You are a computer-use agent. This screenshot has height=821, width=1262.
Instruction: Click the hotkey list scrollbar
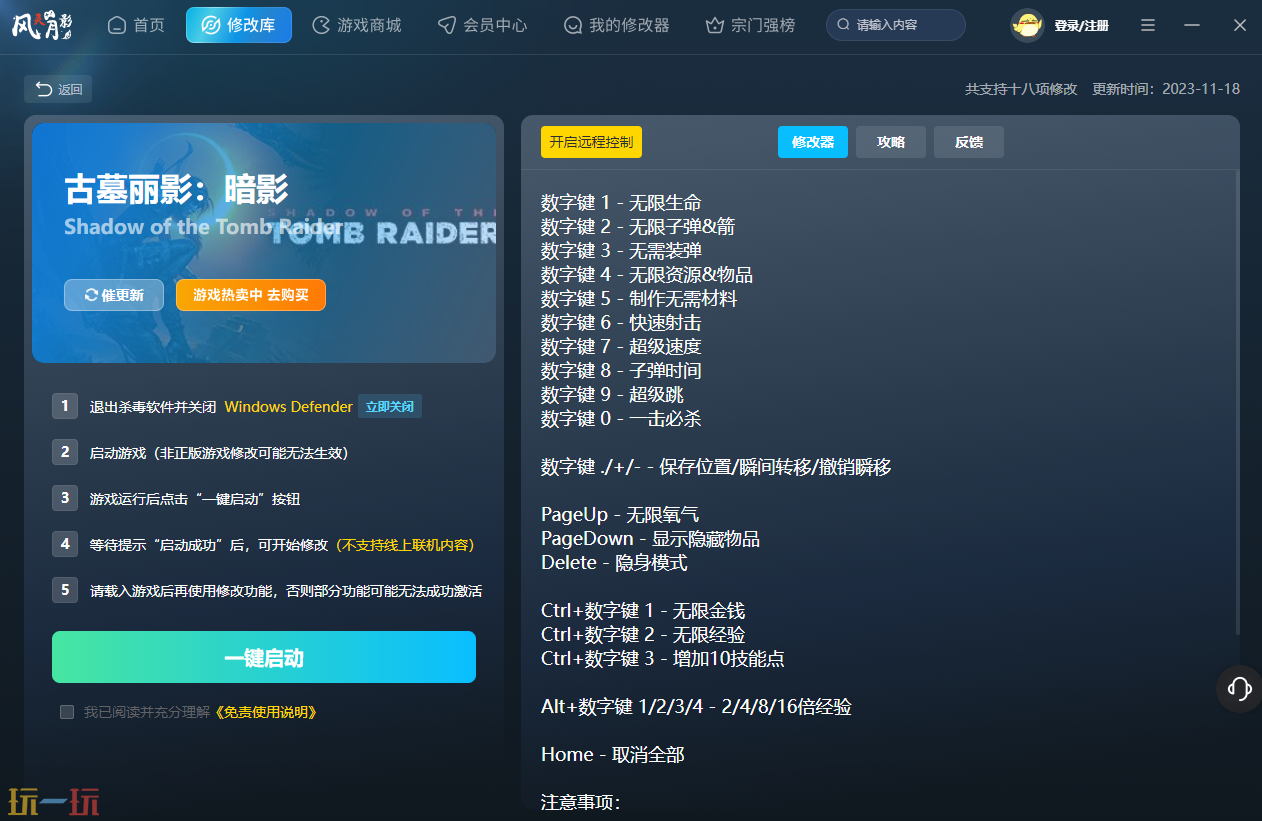tap(1238, 403)
